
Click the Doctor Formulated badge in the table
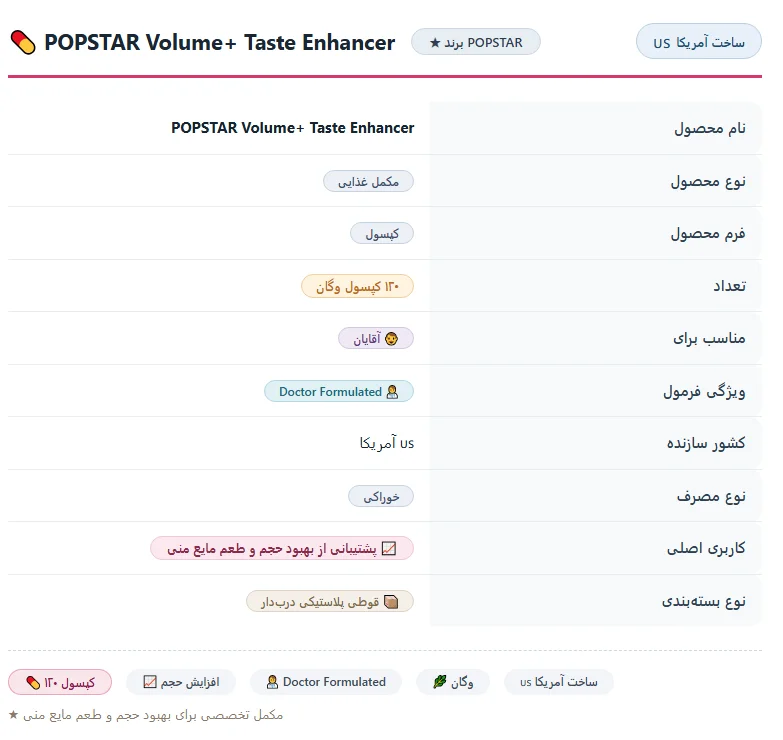click(x=339, y=391)
